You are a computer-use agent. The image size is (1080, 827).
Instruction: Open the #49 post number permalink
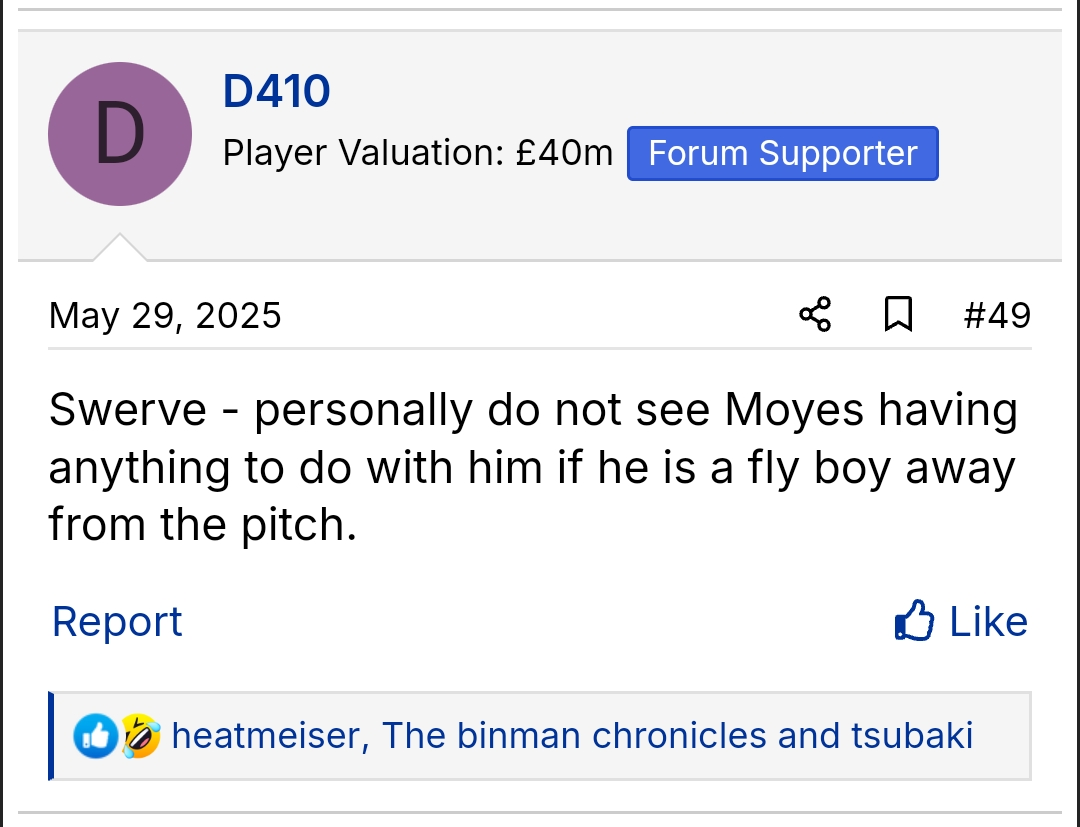996,316
